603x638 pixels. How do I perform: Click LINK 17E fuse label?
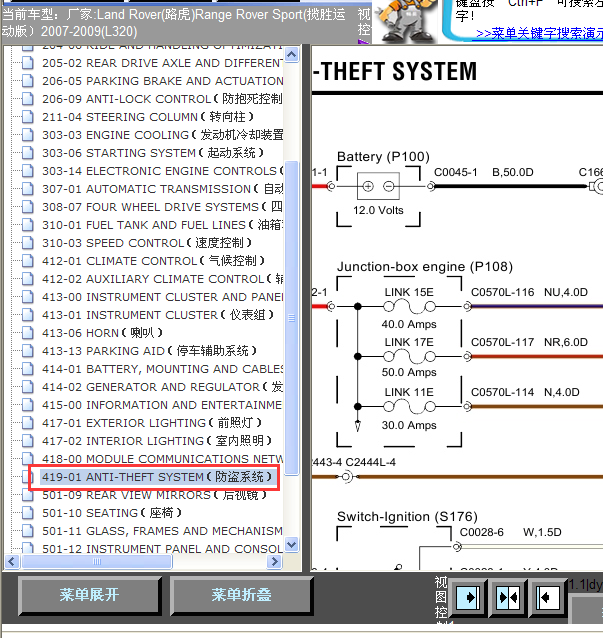click(x=409, y=342)
